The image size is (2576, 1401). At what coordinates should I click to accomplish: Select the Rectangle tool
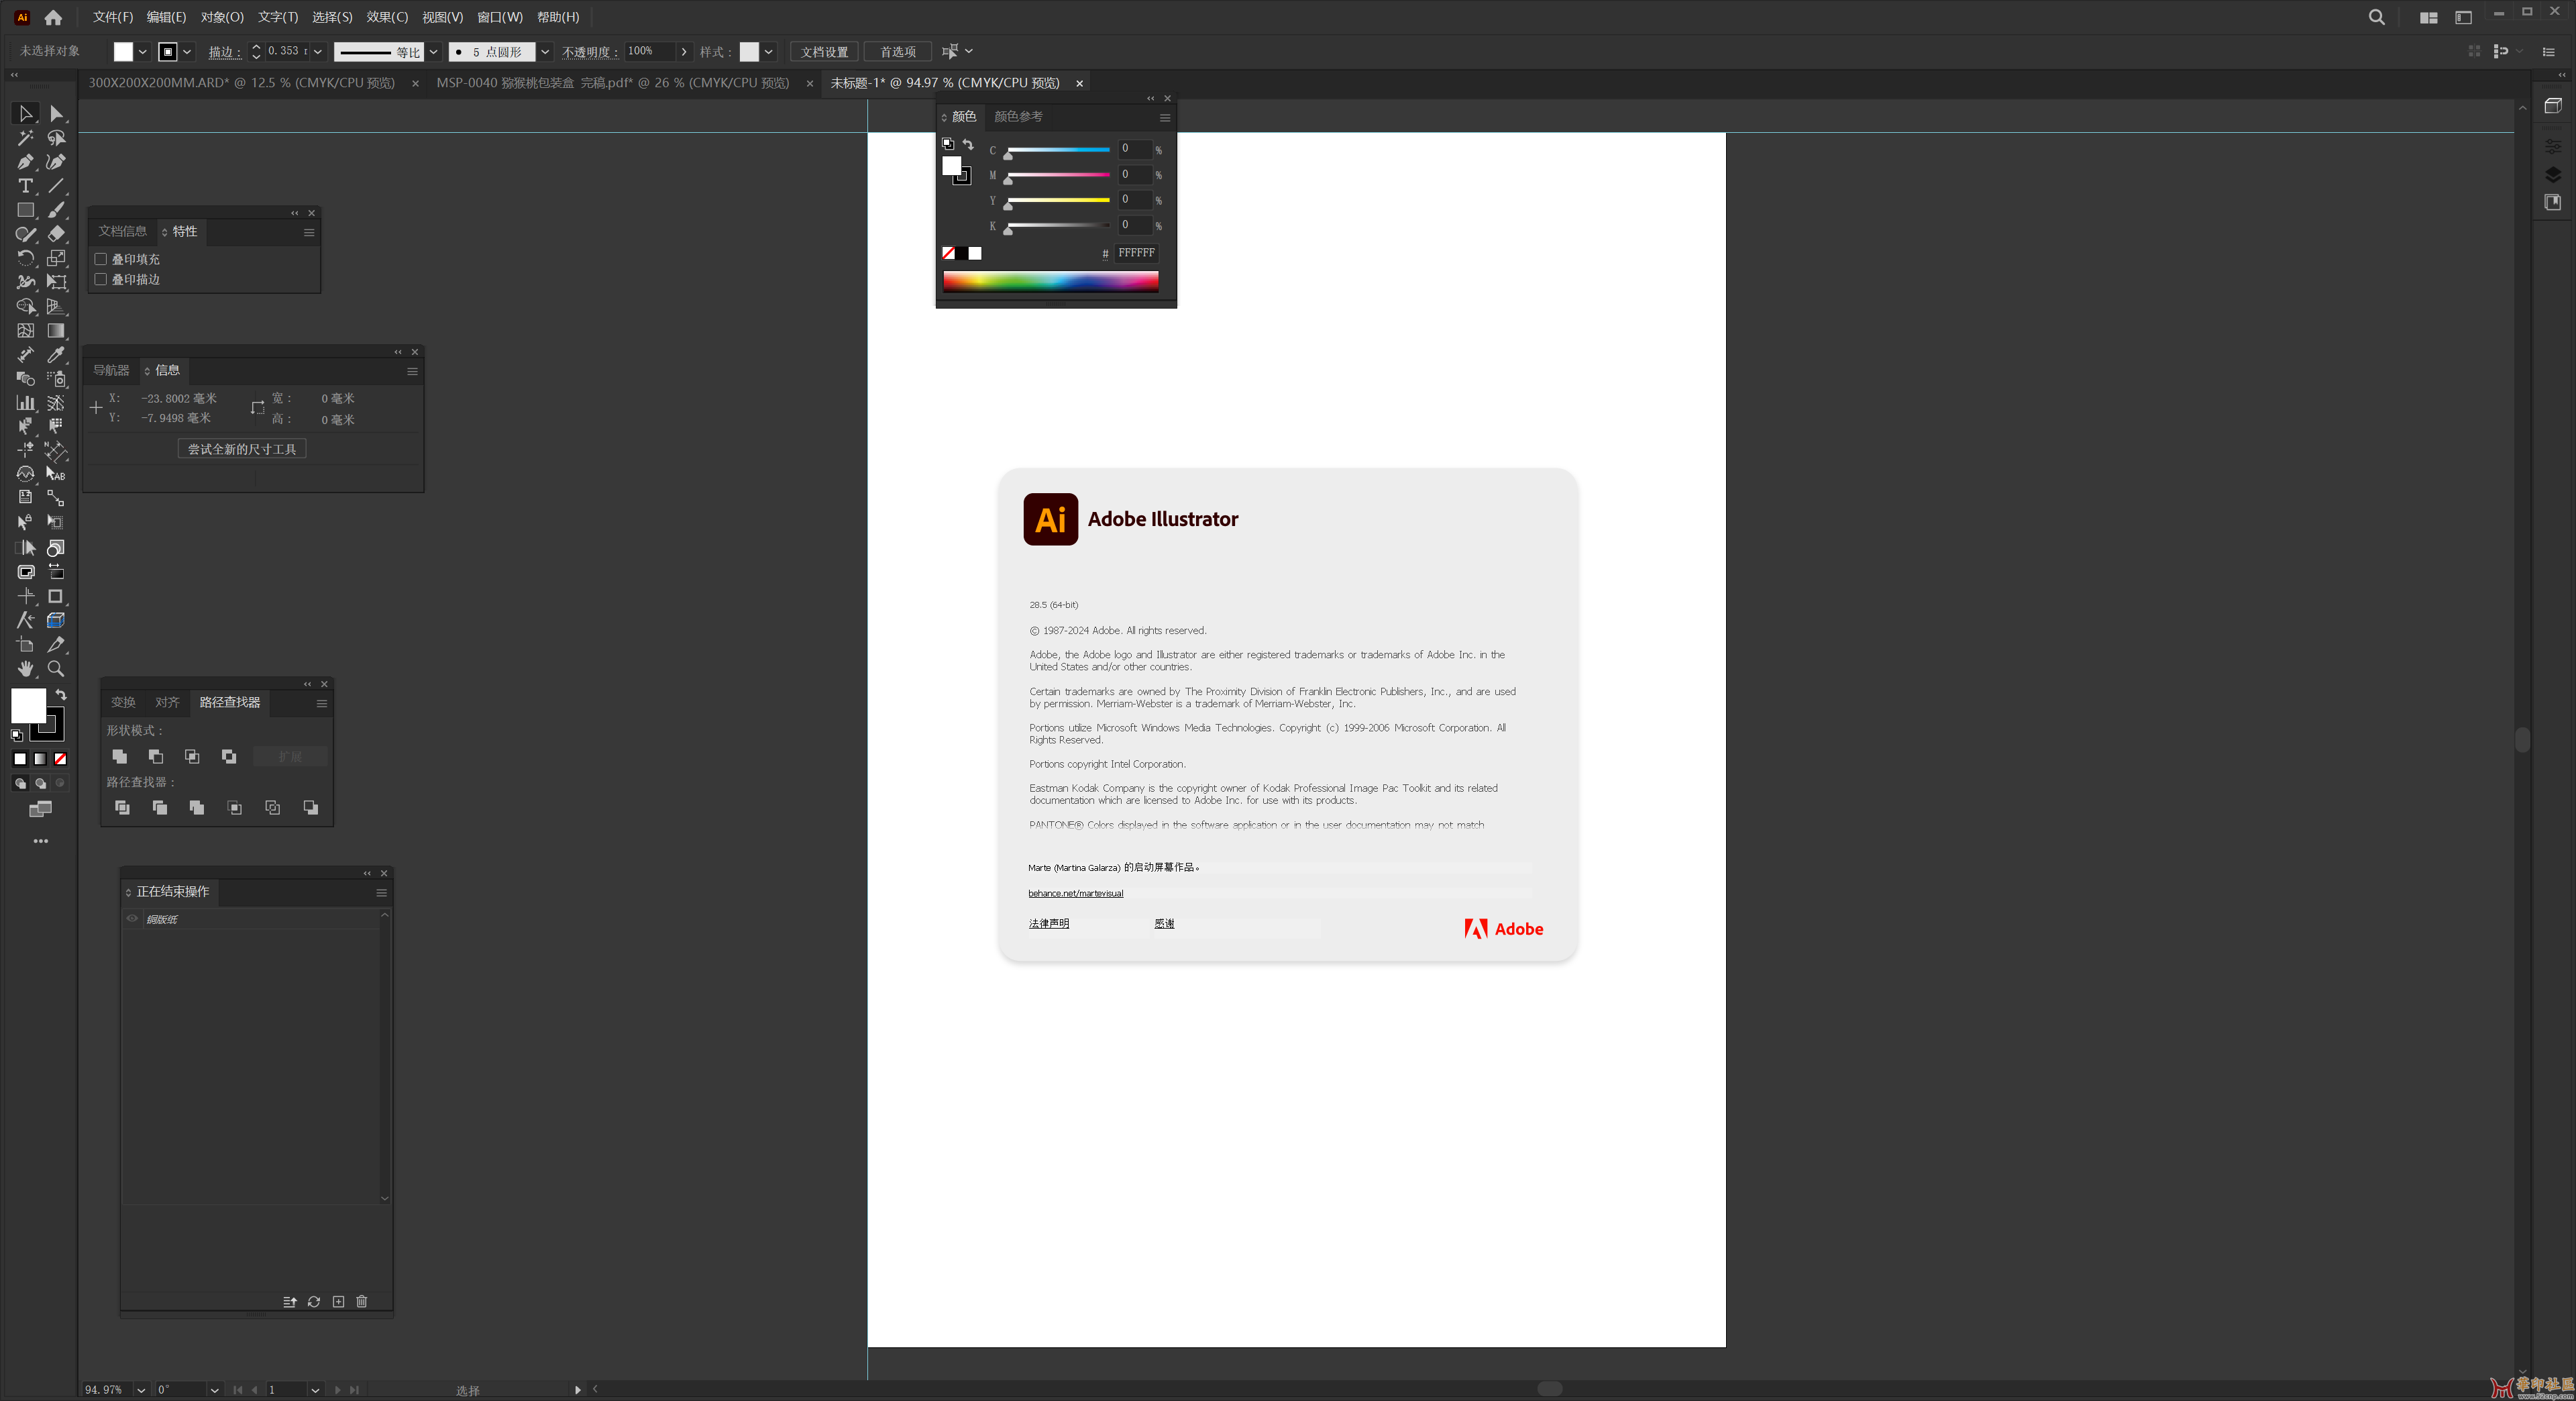tap(26, 210)
